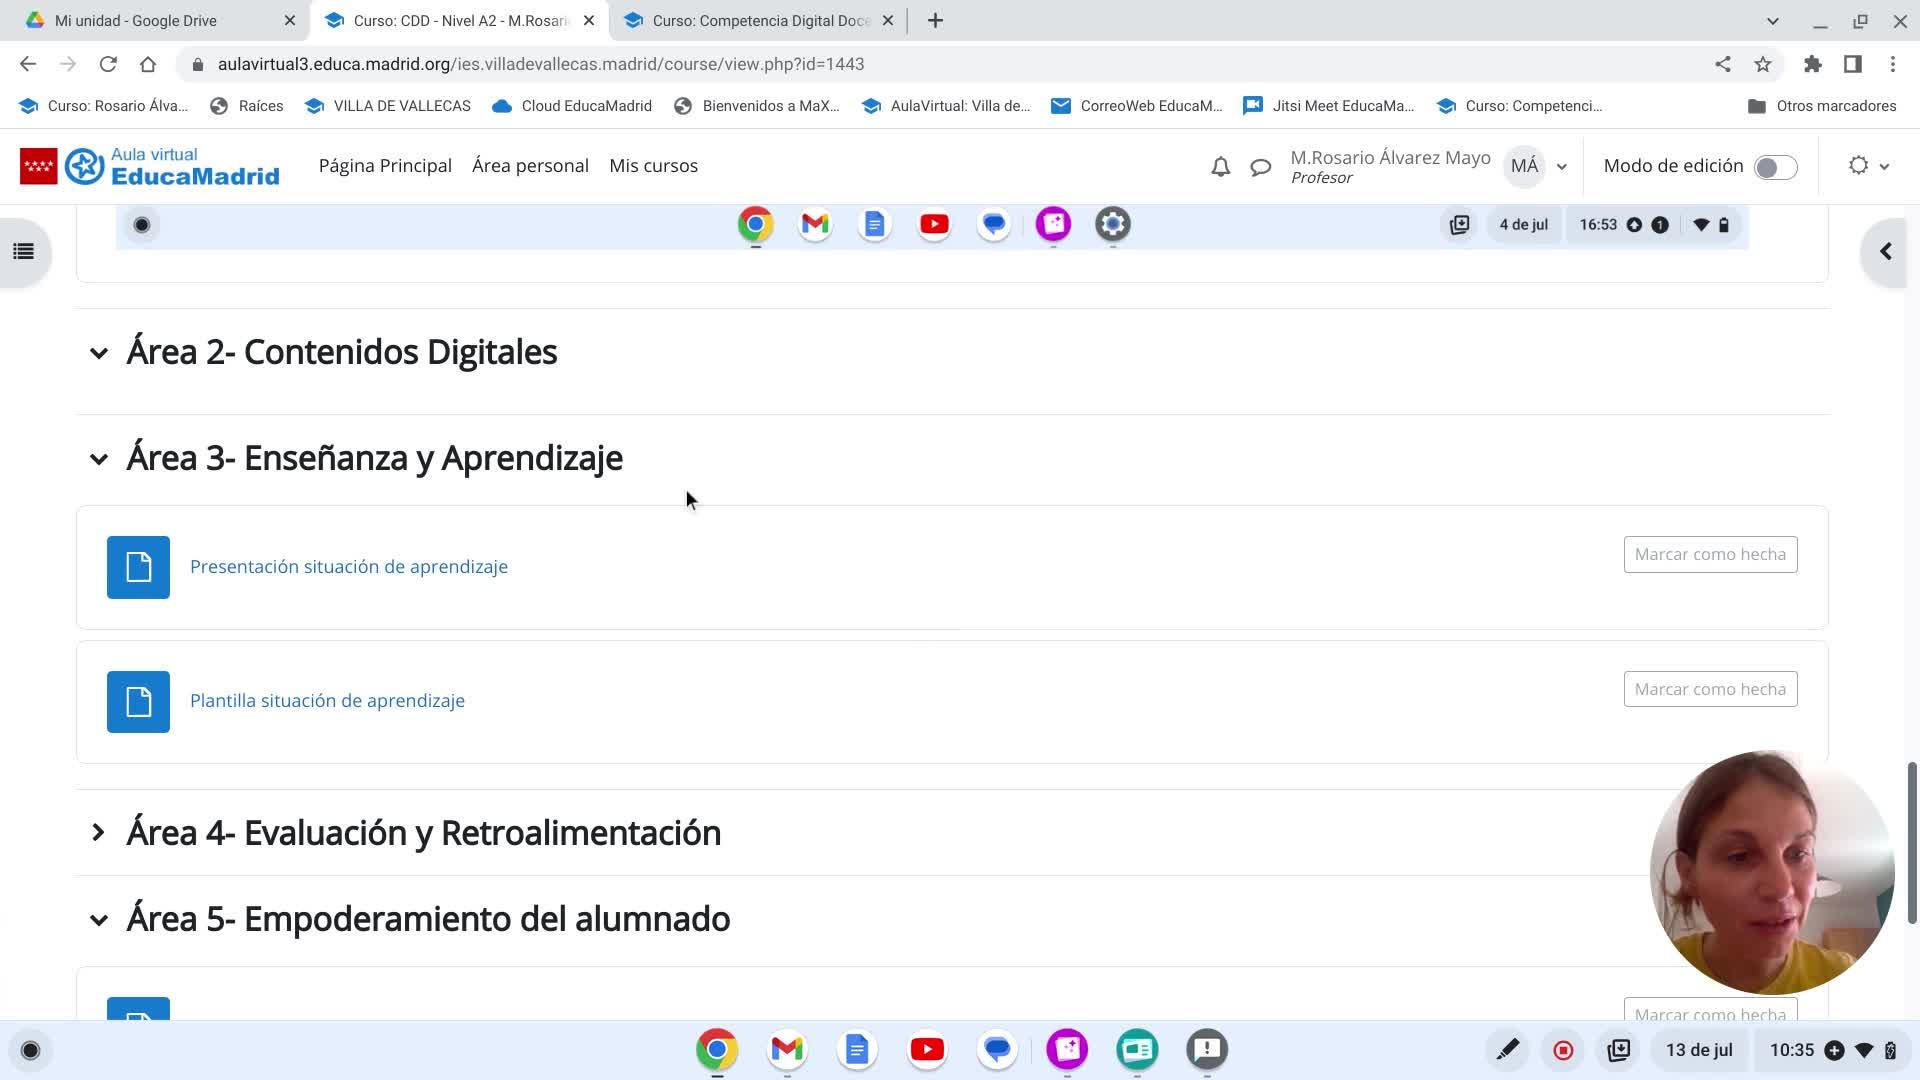Mark Plantilla situación de aprendizaje as done

click(x=1710, y=689)
